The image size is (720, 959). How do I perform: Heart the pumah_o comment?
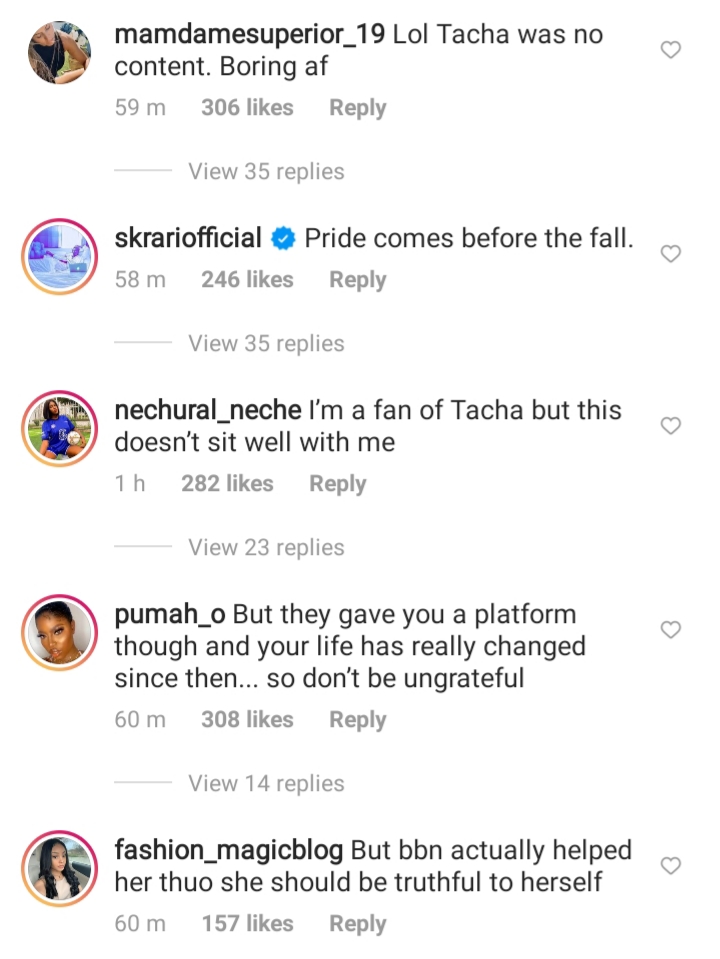click(672, 630)
